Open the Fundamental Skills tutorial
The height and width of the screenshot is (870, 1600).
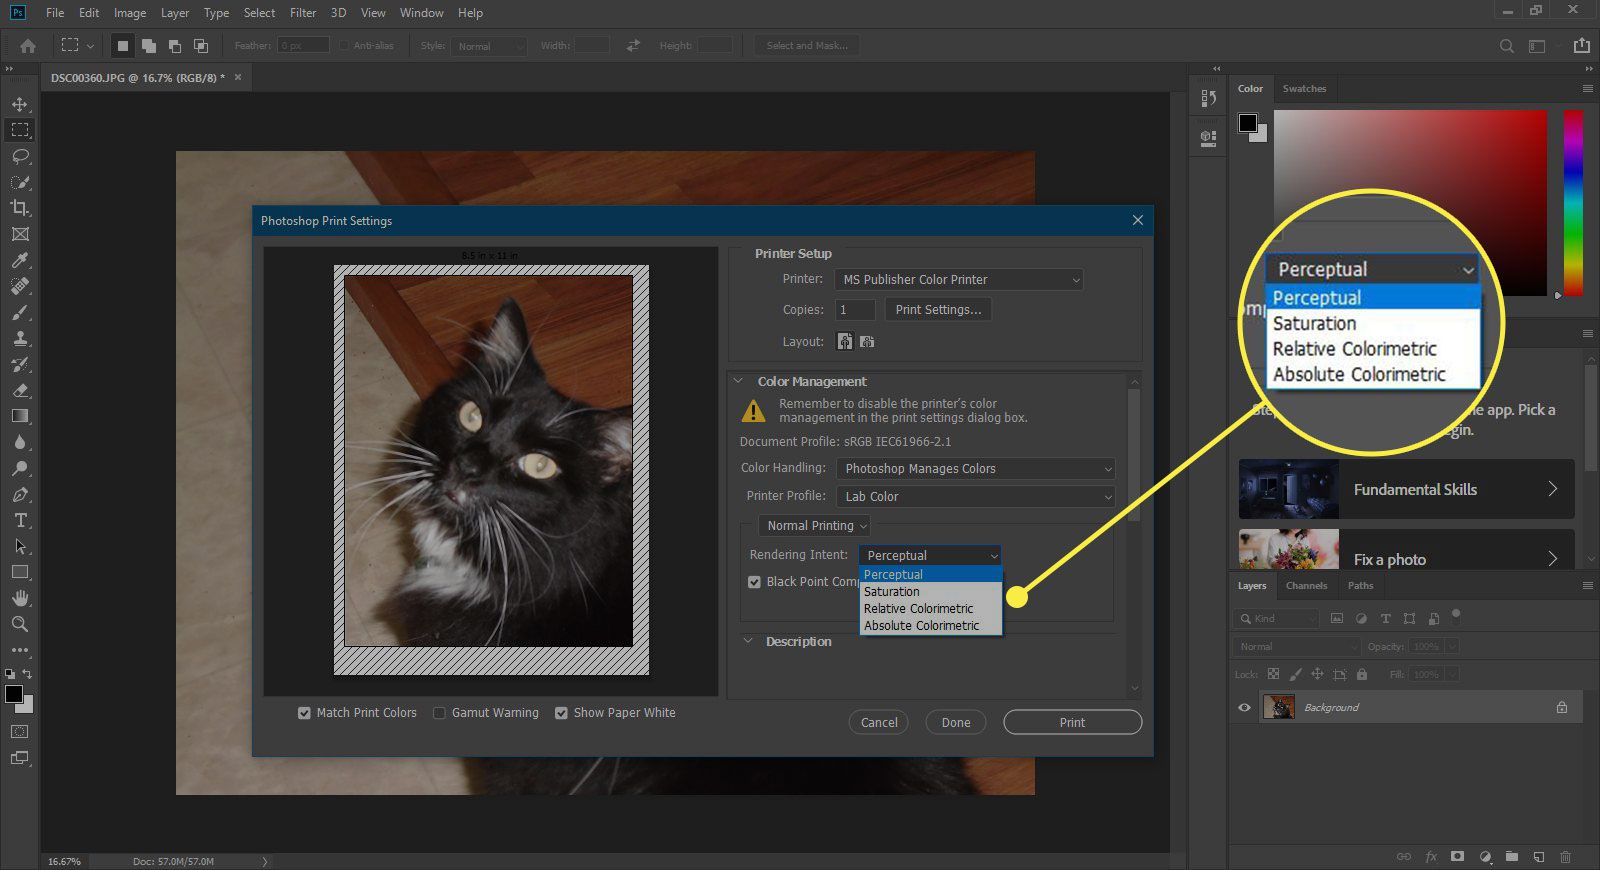point(1406,489)
